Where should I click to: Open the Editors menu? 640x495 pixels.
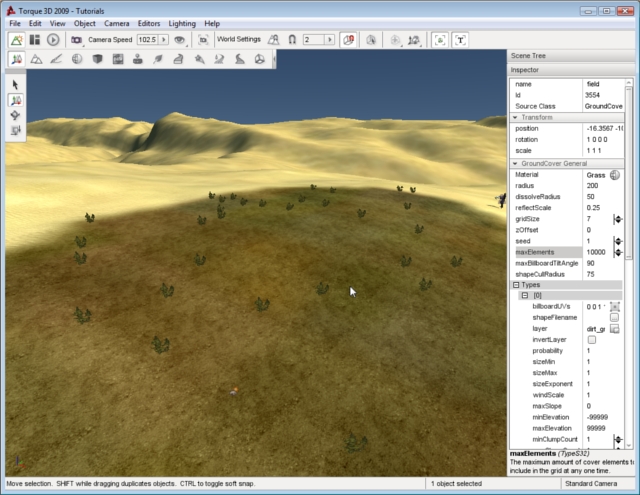[x=149, y=23]
